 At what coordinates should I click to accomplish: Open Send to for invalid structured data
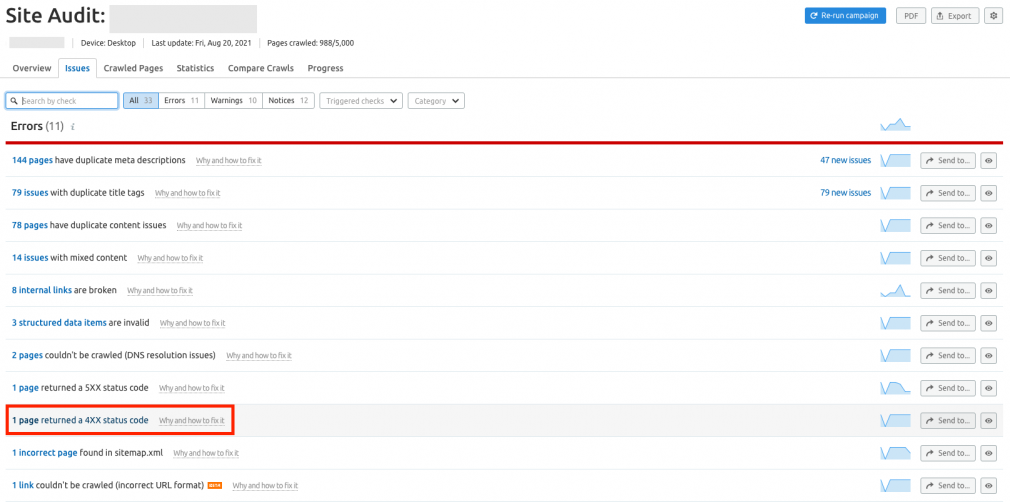coord(948,323)
